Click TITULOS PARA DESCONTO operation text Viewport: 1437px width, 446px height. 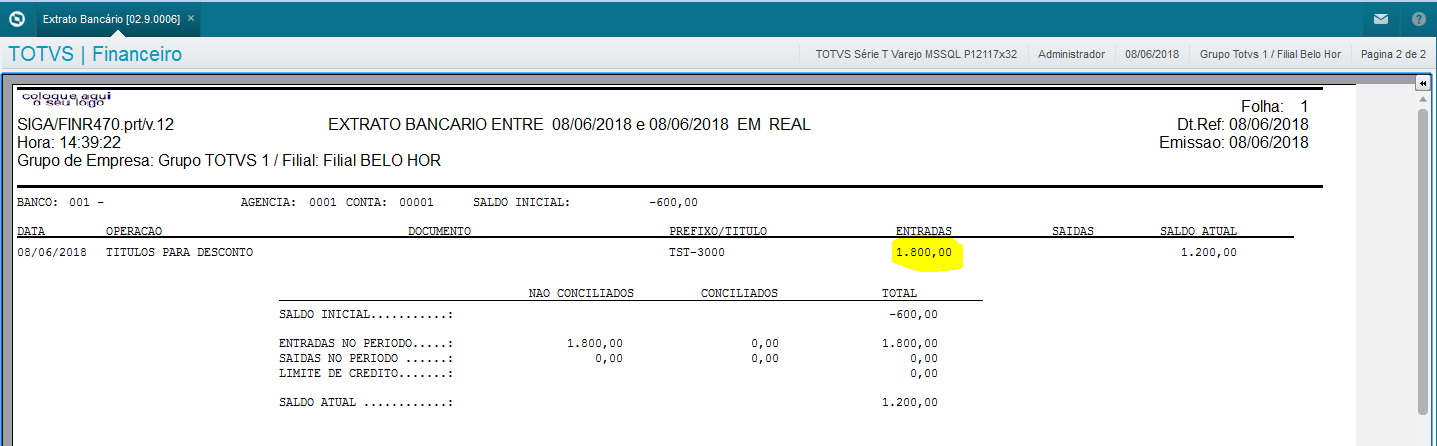coord(179,252)
